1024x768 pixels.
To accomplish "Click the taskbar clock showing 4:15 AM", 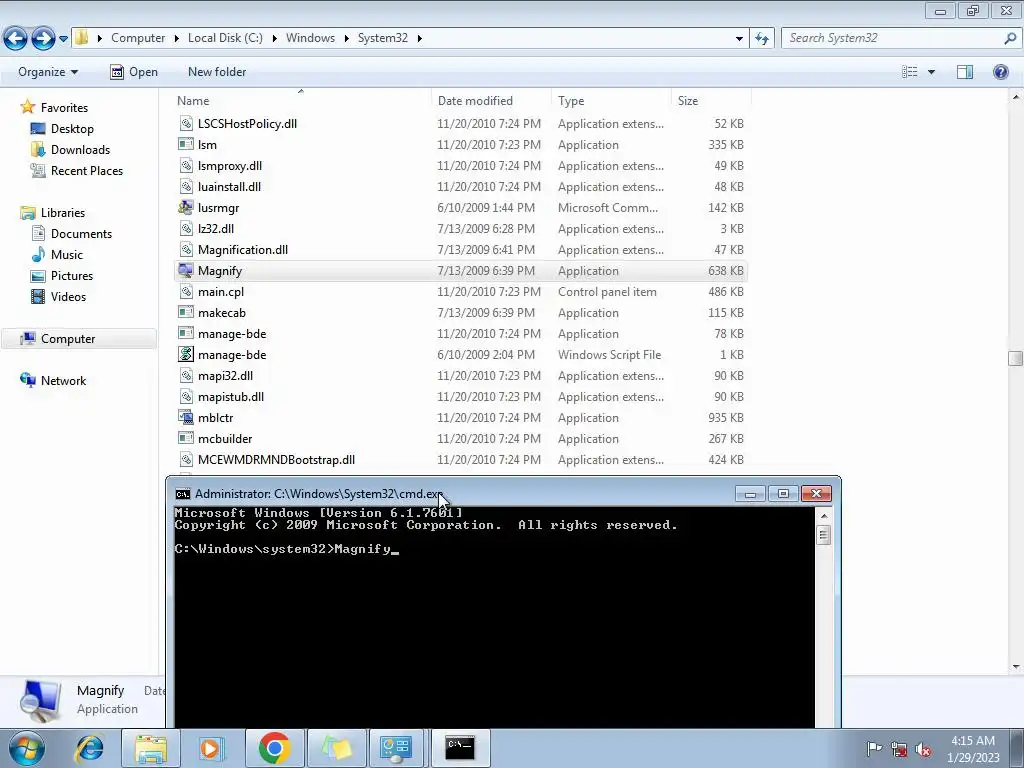I will (x=973, y=749).
